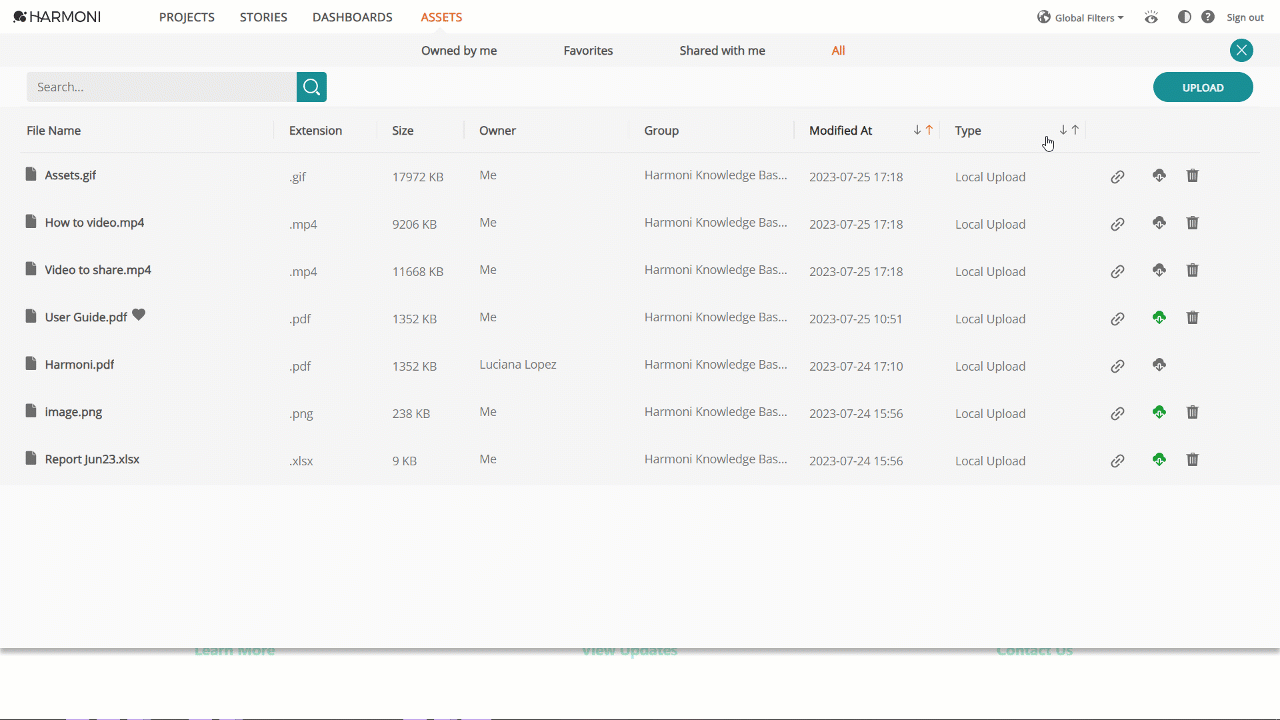Viewport: 1280px width, 720px height.
Task: Click the Size column header
Action: coord(403,130)
